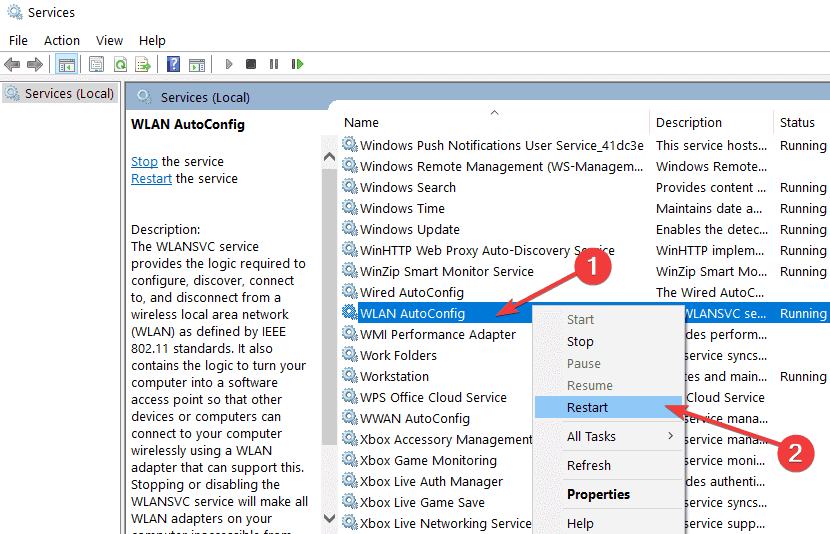The height and width of the screenshot is (534, 830).
Task: Select Windows Remote Management service row
Action: click(x=501, y=166)
